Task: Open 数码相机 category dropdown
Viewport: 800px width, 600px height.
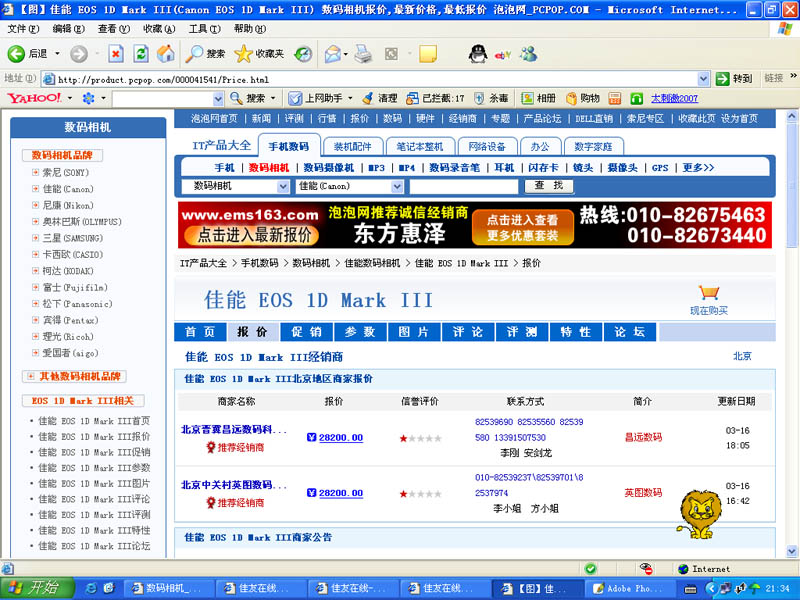Action: 283,186
